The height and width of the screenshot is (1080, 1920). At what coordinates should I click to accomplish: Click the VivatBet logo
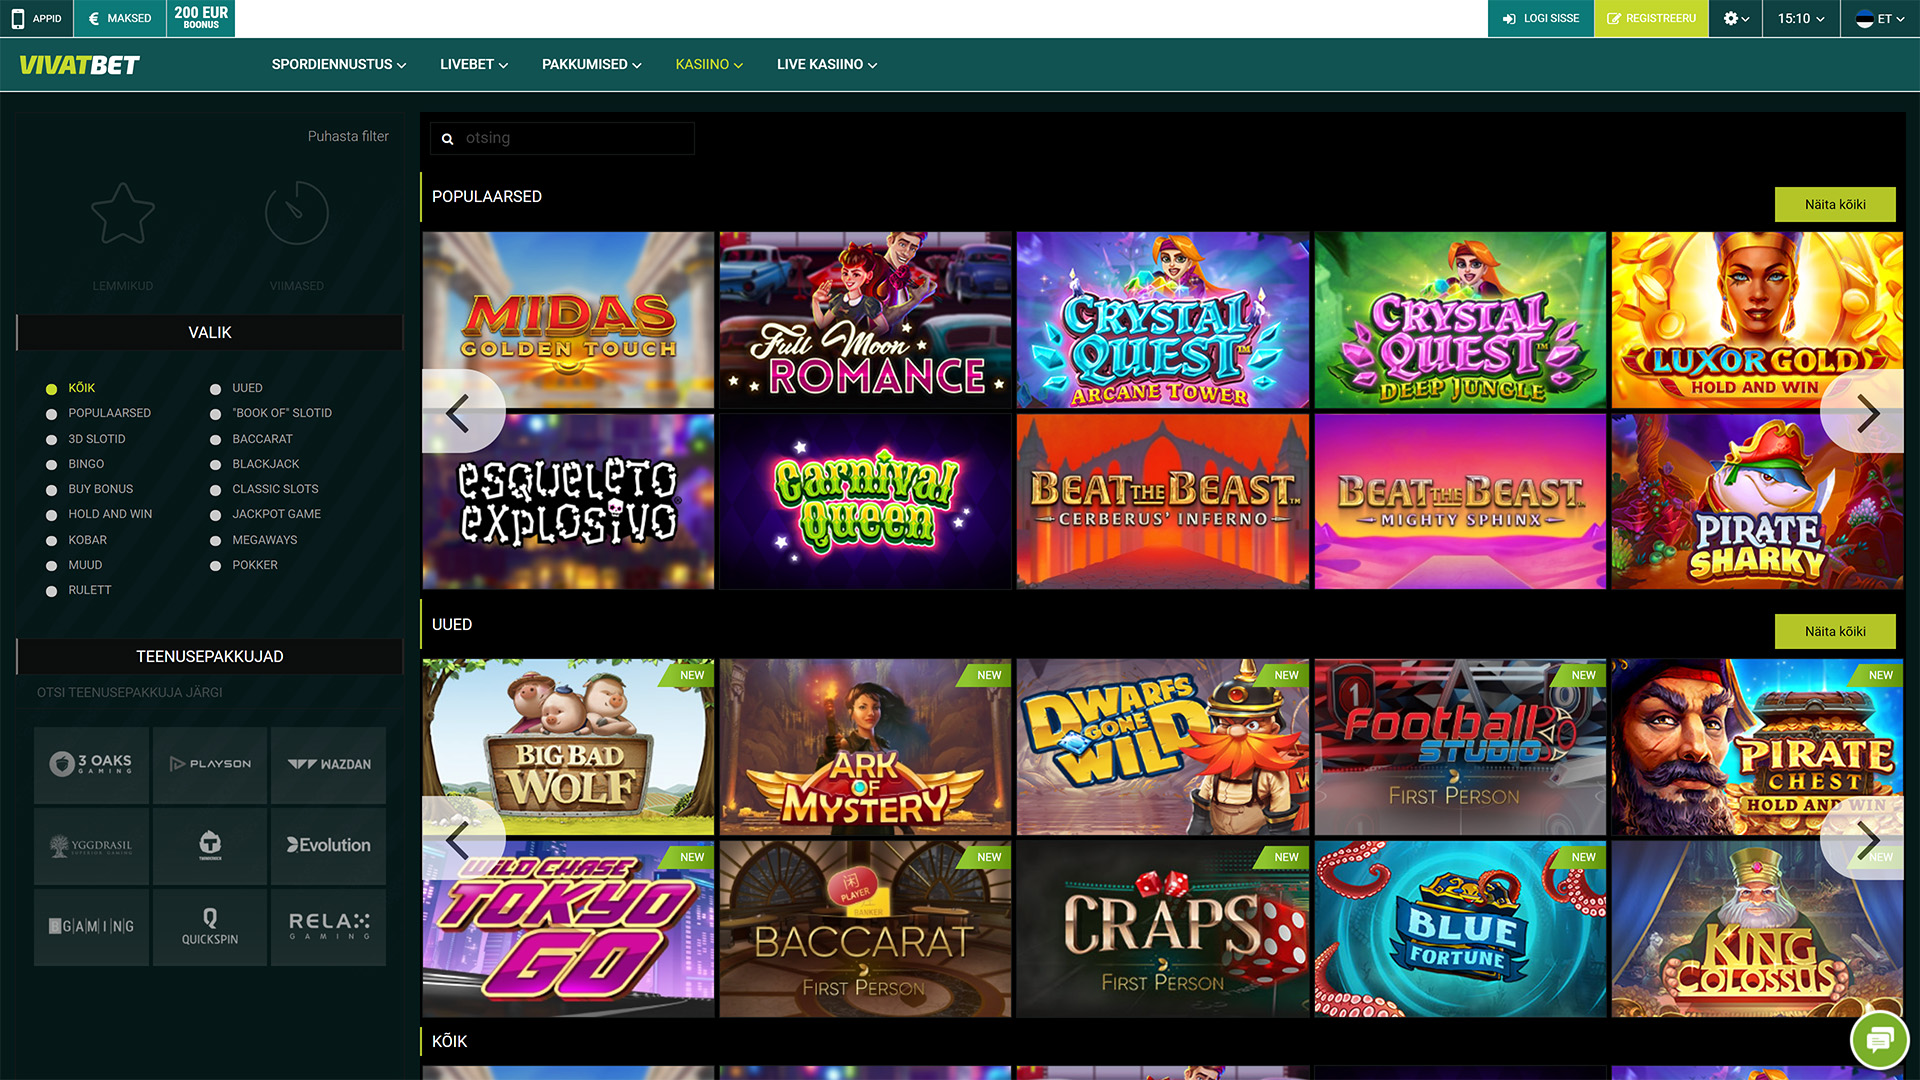point(80,65)
